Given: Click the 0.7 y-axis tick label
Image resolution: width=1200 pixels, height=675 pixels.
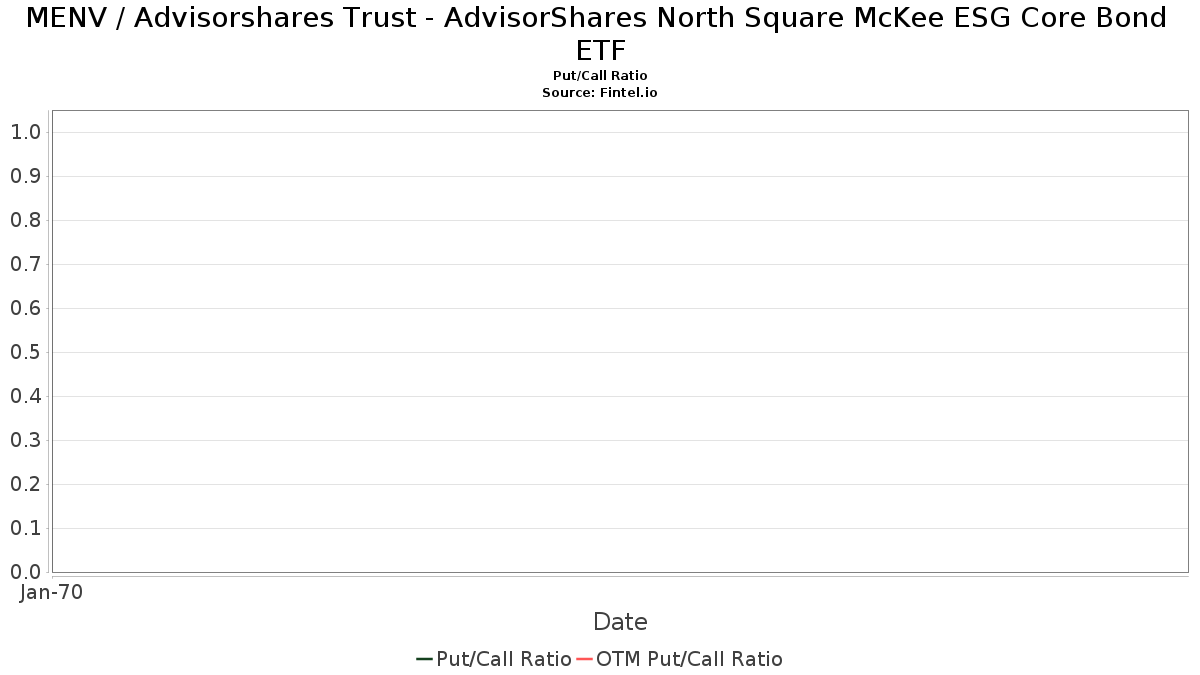Looking at the screenshot, I should point(25,264).
